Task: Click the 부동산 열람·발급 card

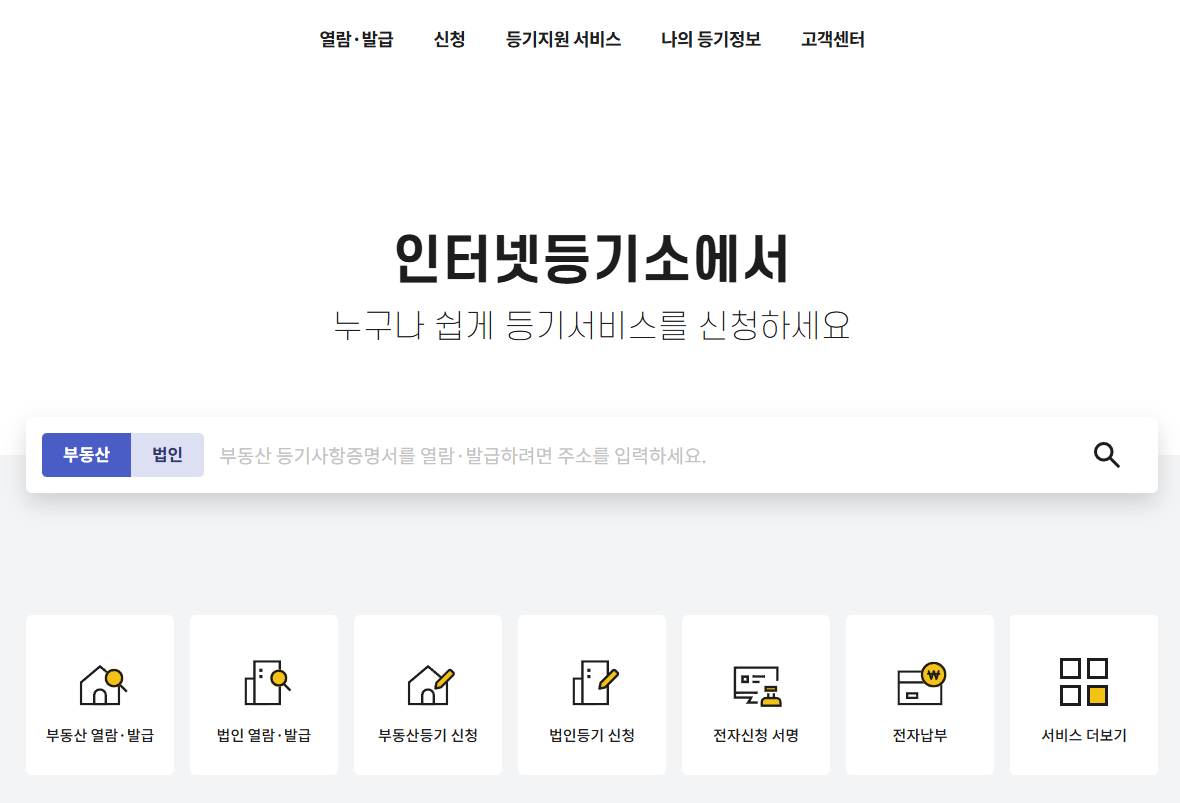Action: tap(99, 694)
